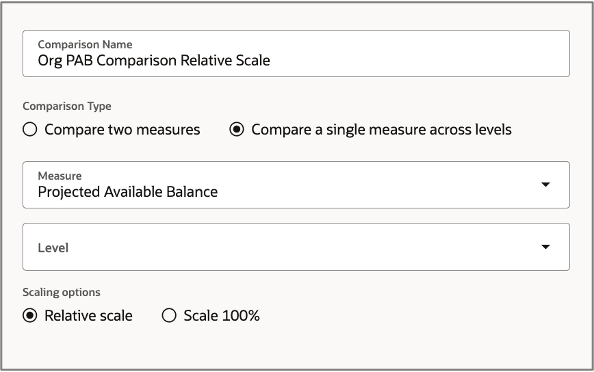The width and height of the screenshot is (594, 372).
Task: Choose the Relative scale radio button
Action: (30, 316)
